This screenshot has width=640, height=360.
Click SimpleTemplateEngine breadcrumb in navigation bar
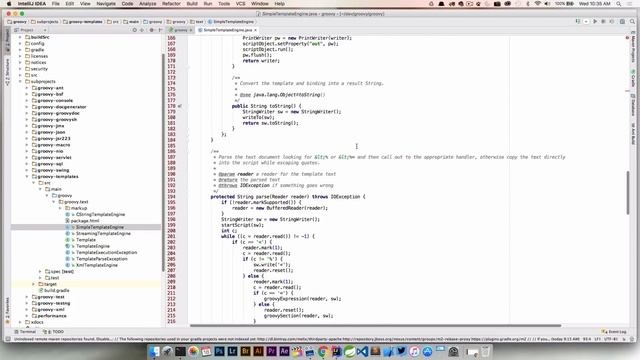point(231,22)
